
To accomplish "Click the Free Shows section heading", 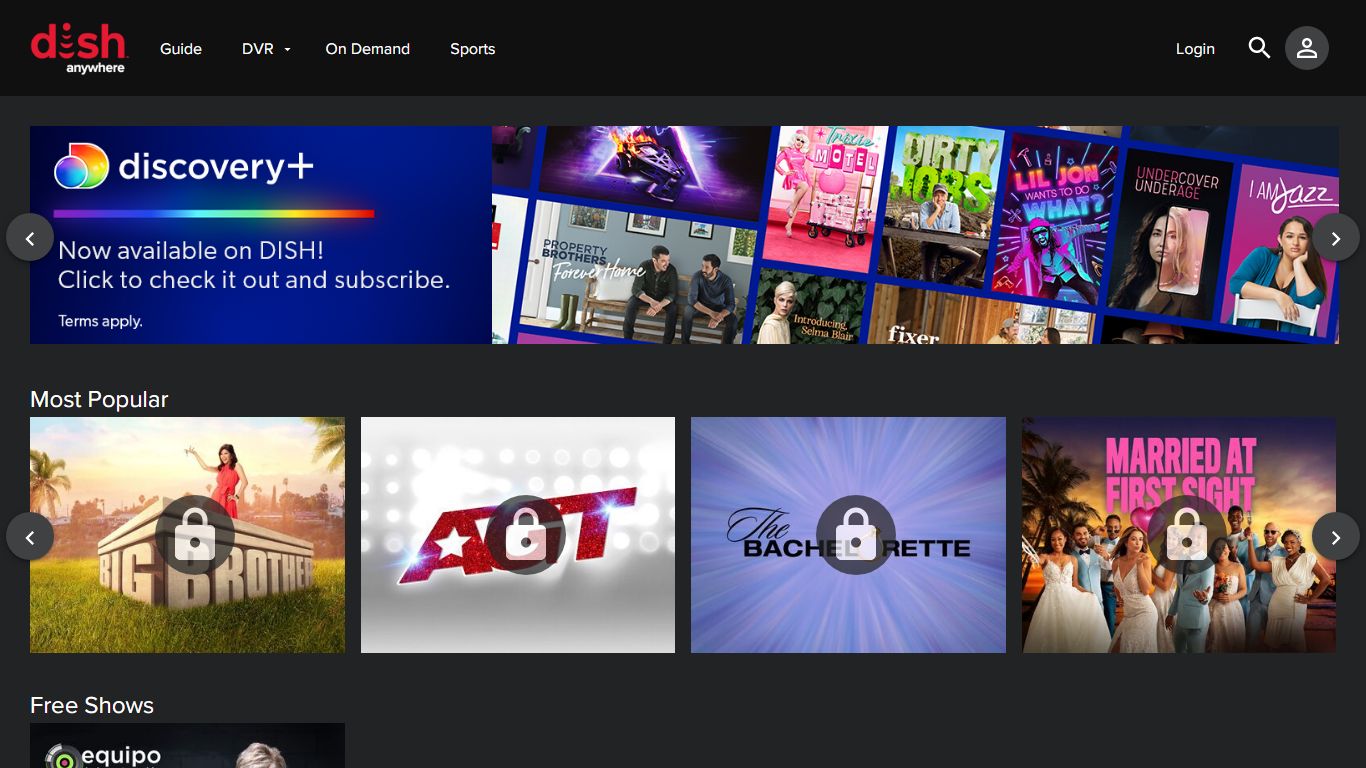I will pyautogui.click(x=92, y=705).
